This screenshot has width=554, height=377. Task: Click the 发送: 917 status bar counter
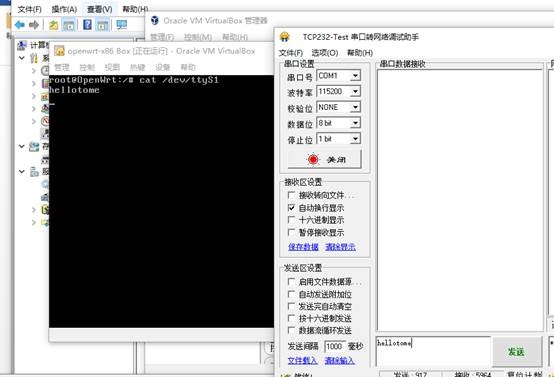[410, 374]
